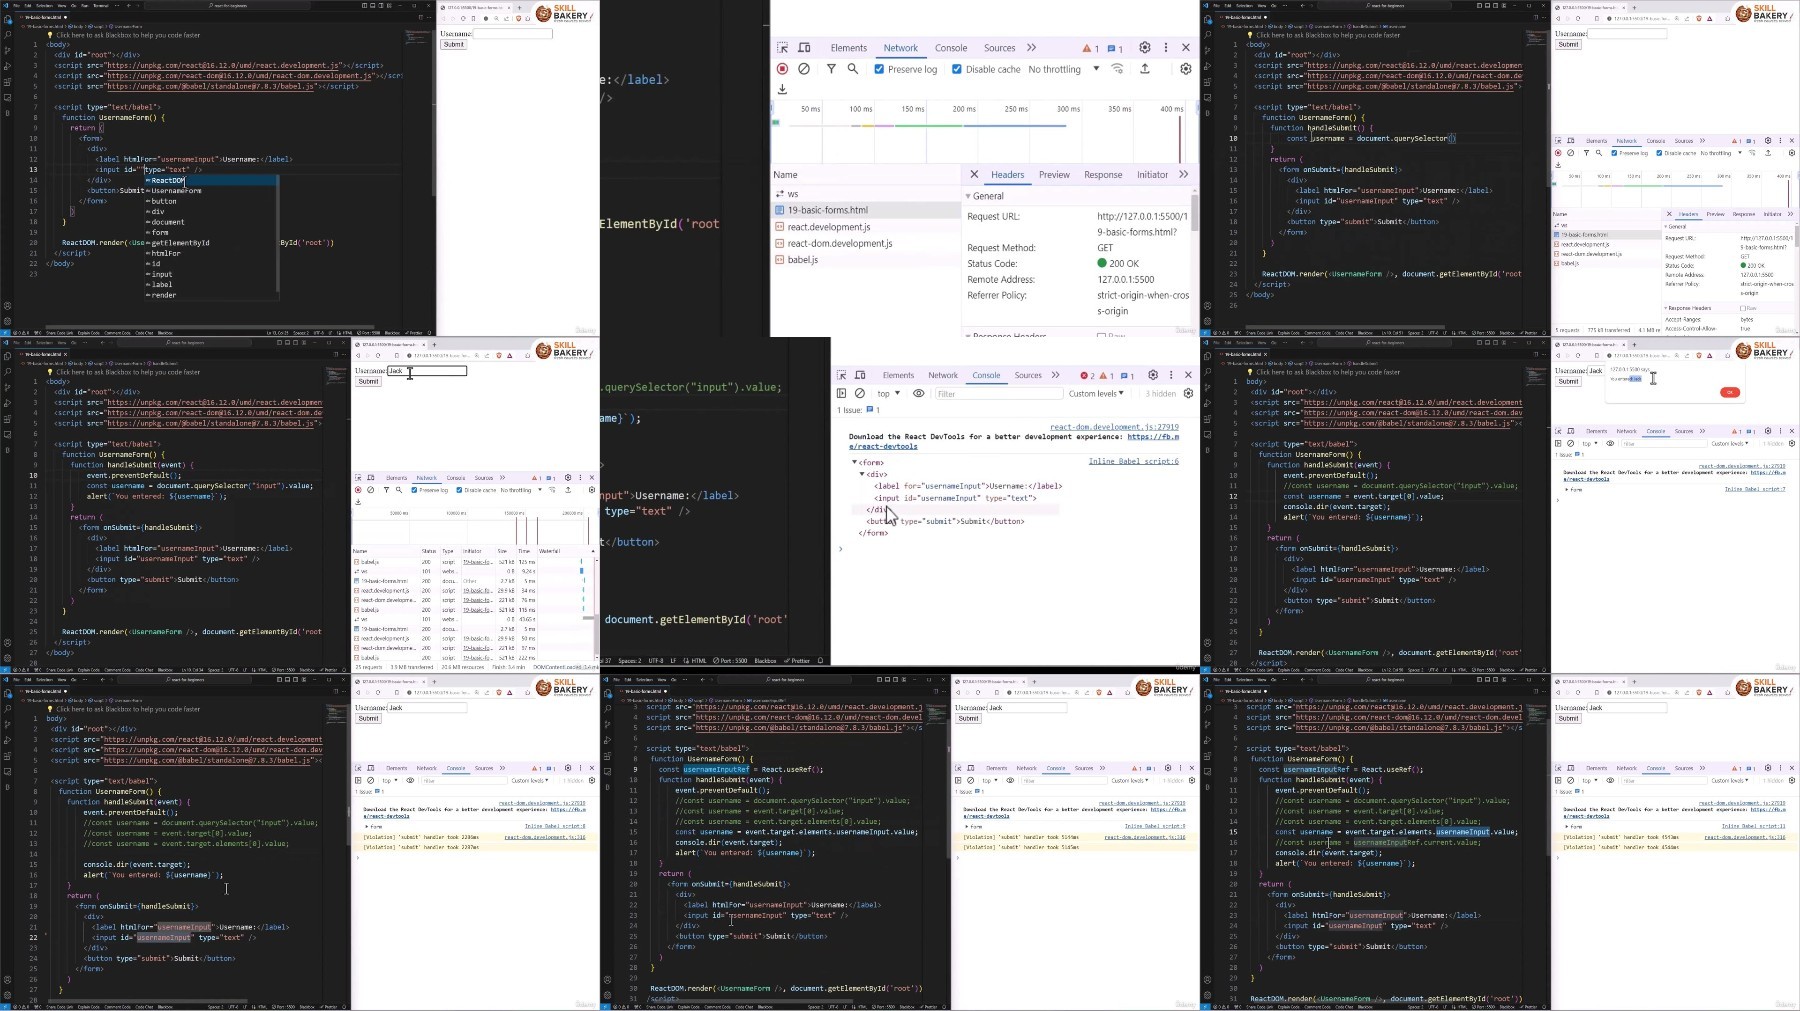Toggle Disable cache in the panel with the Waterfall column
Screen dimensions: 1800x1011
point(460,490)
